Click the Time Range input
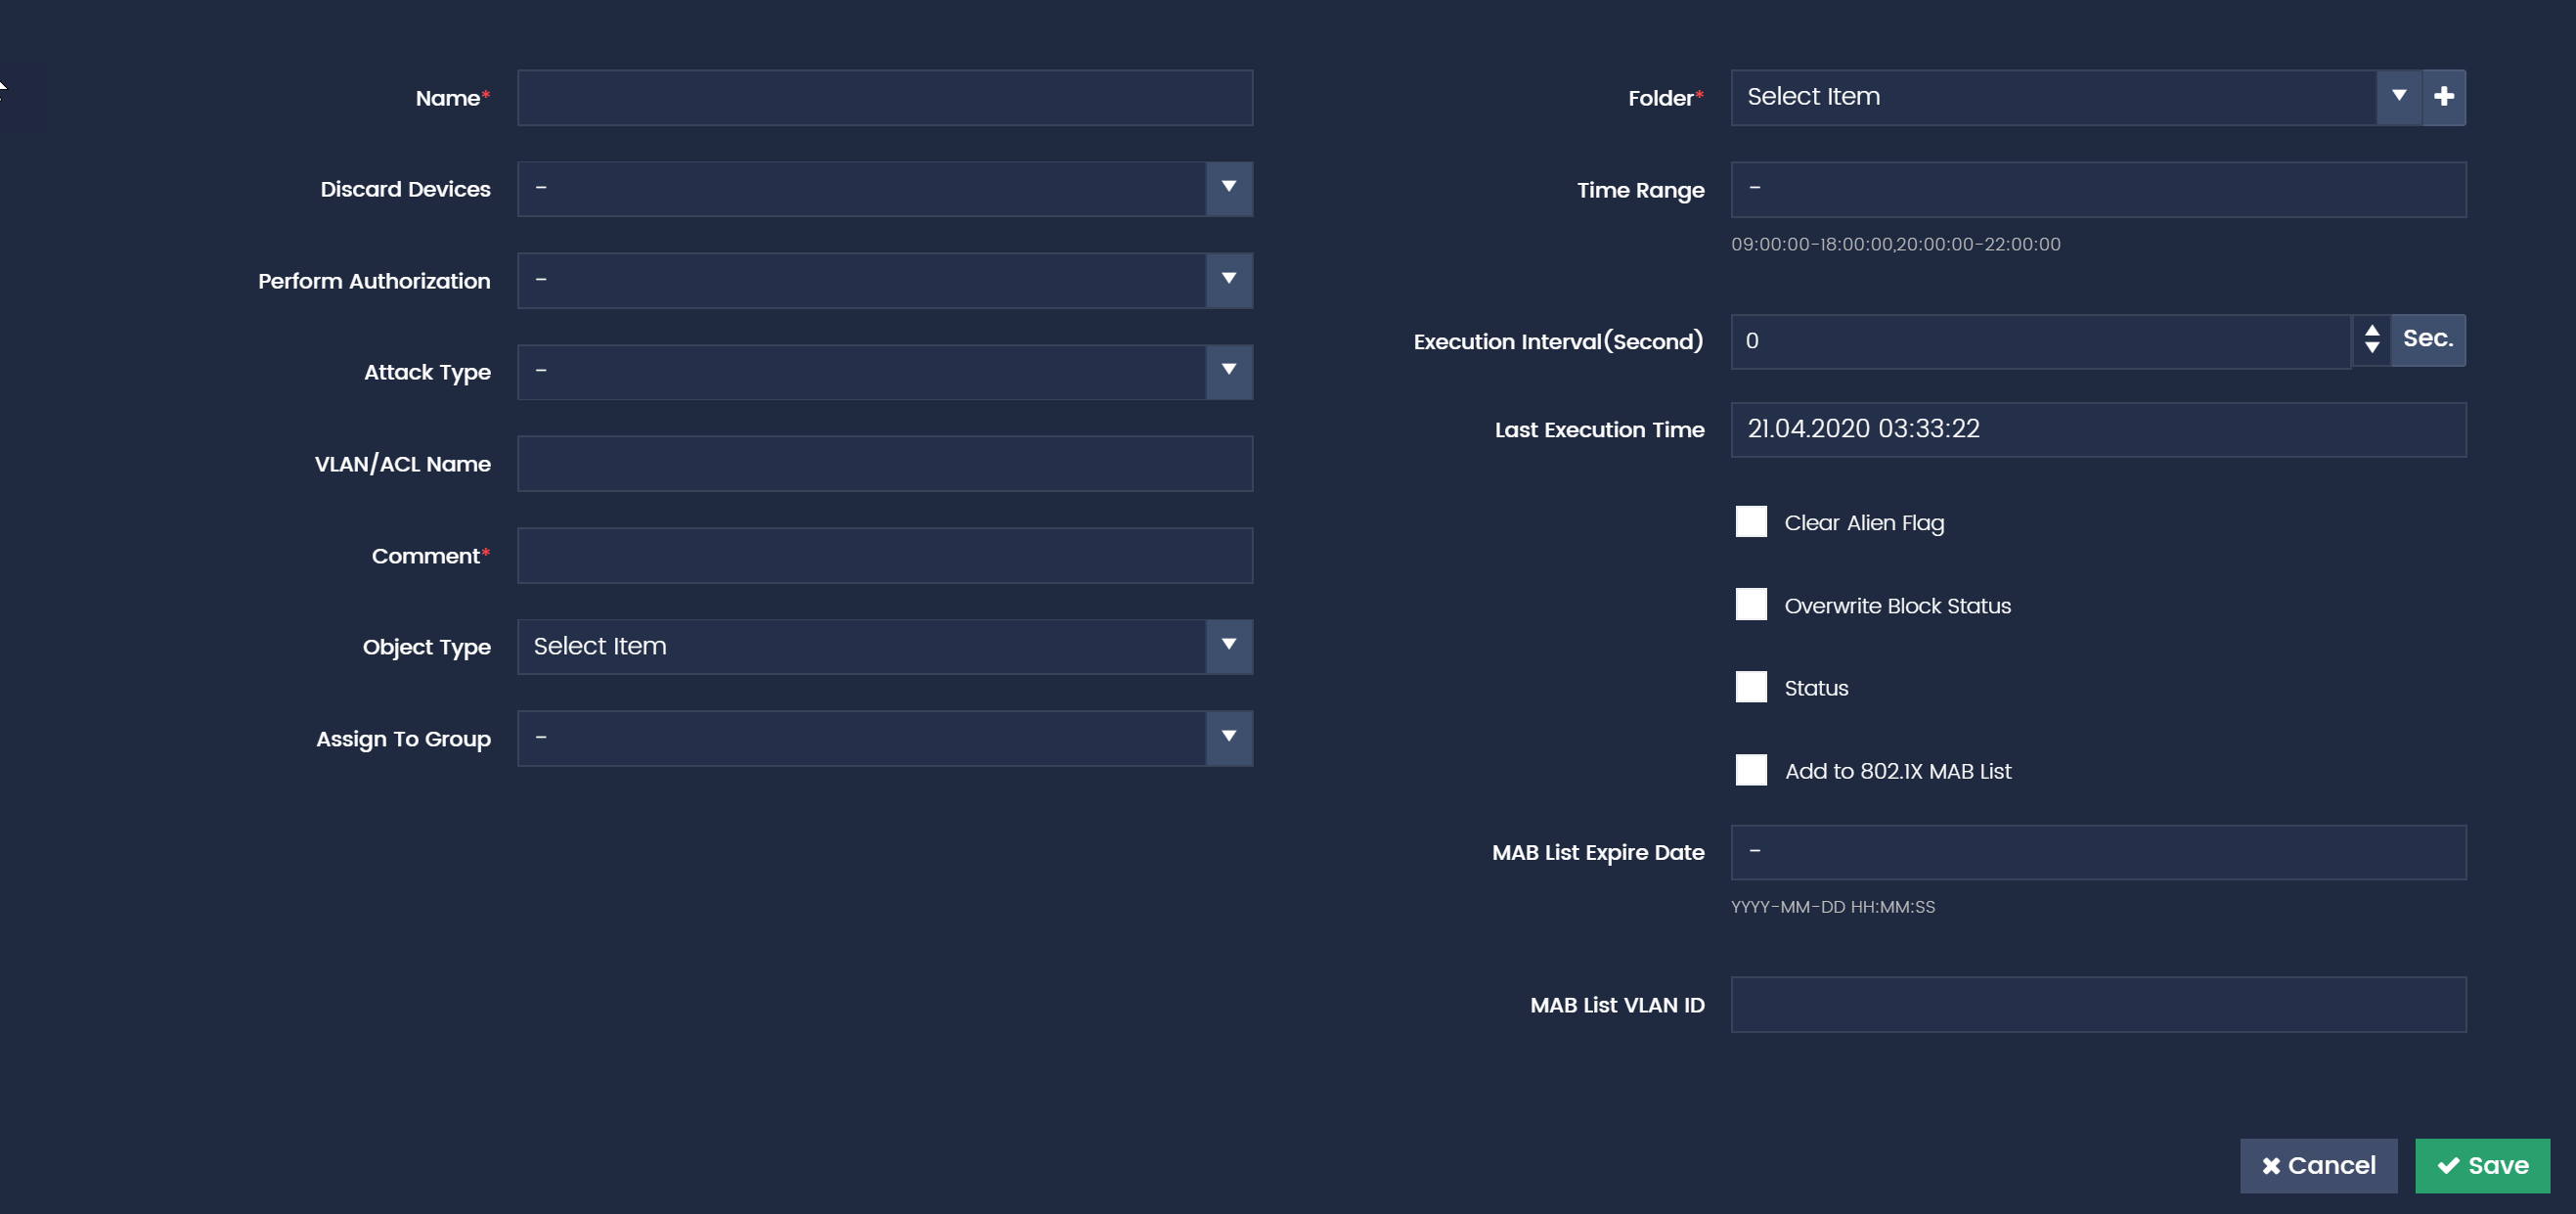 click(2098, 189)
